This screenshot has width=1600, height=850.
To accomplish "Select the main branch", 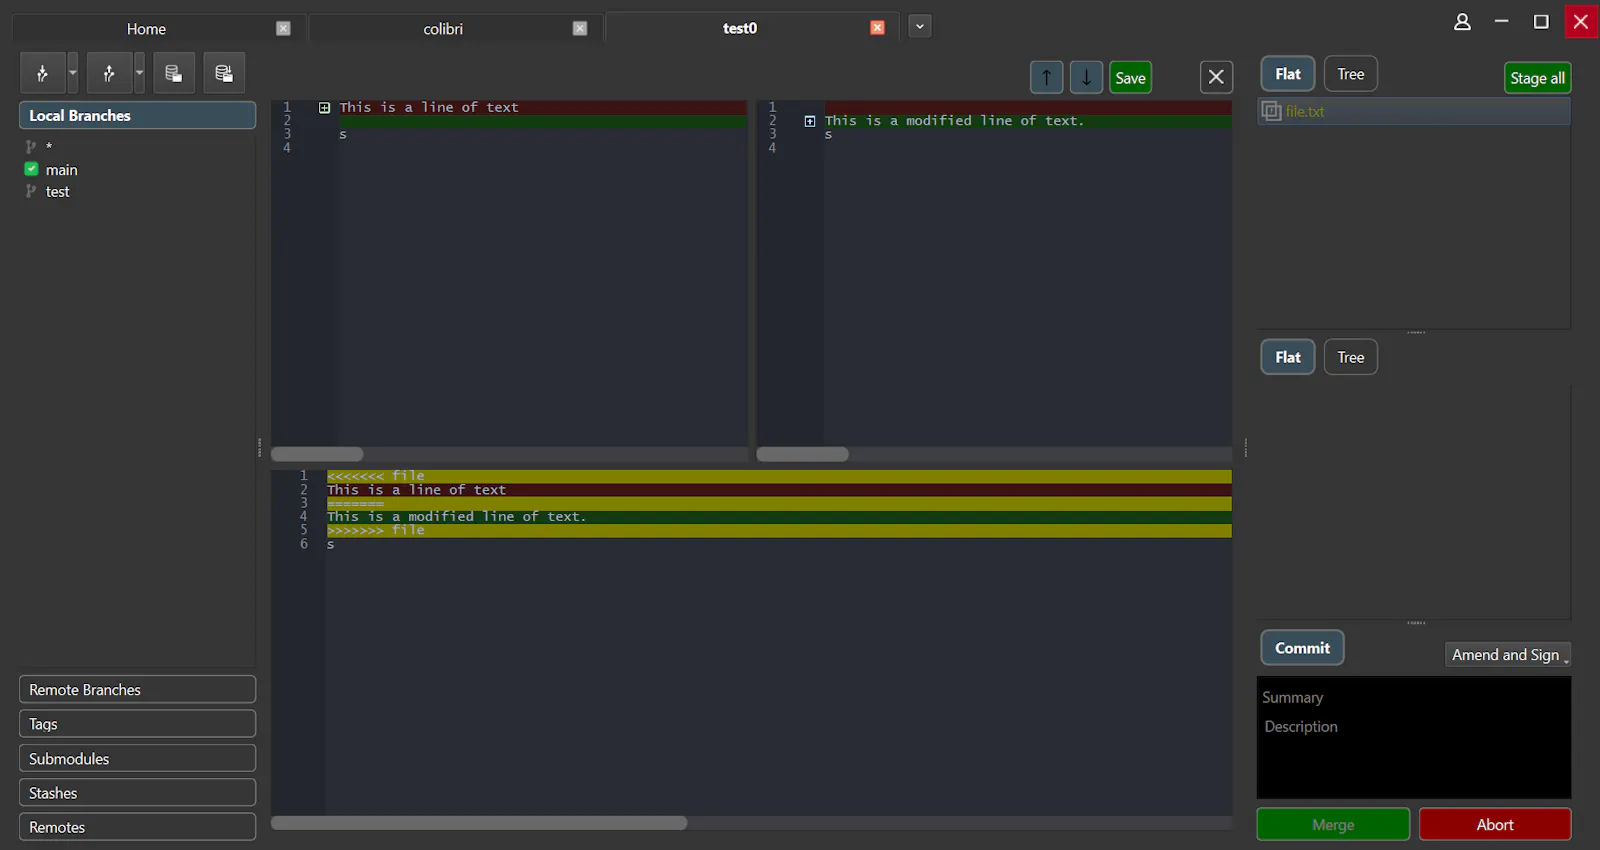I will point(61,170).
